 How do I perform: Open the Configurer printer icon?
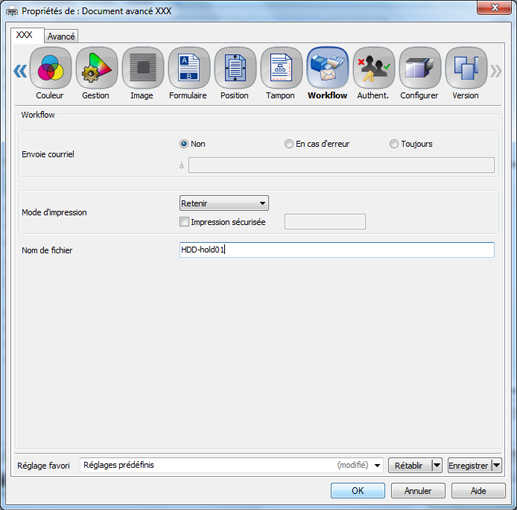(420, 68)
